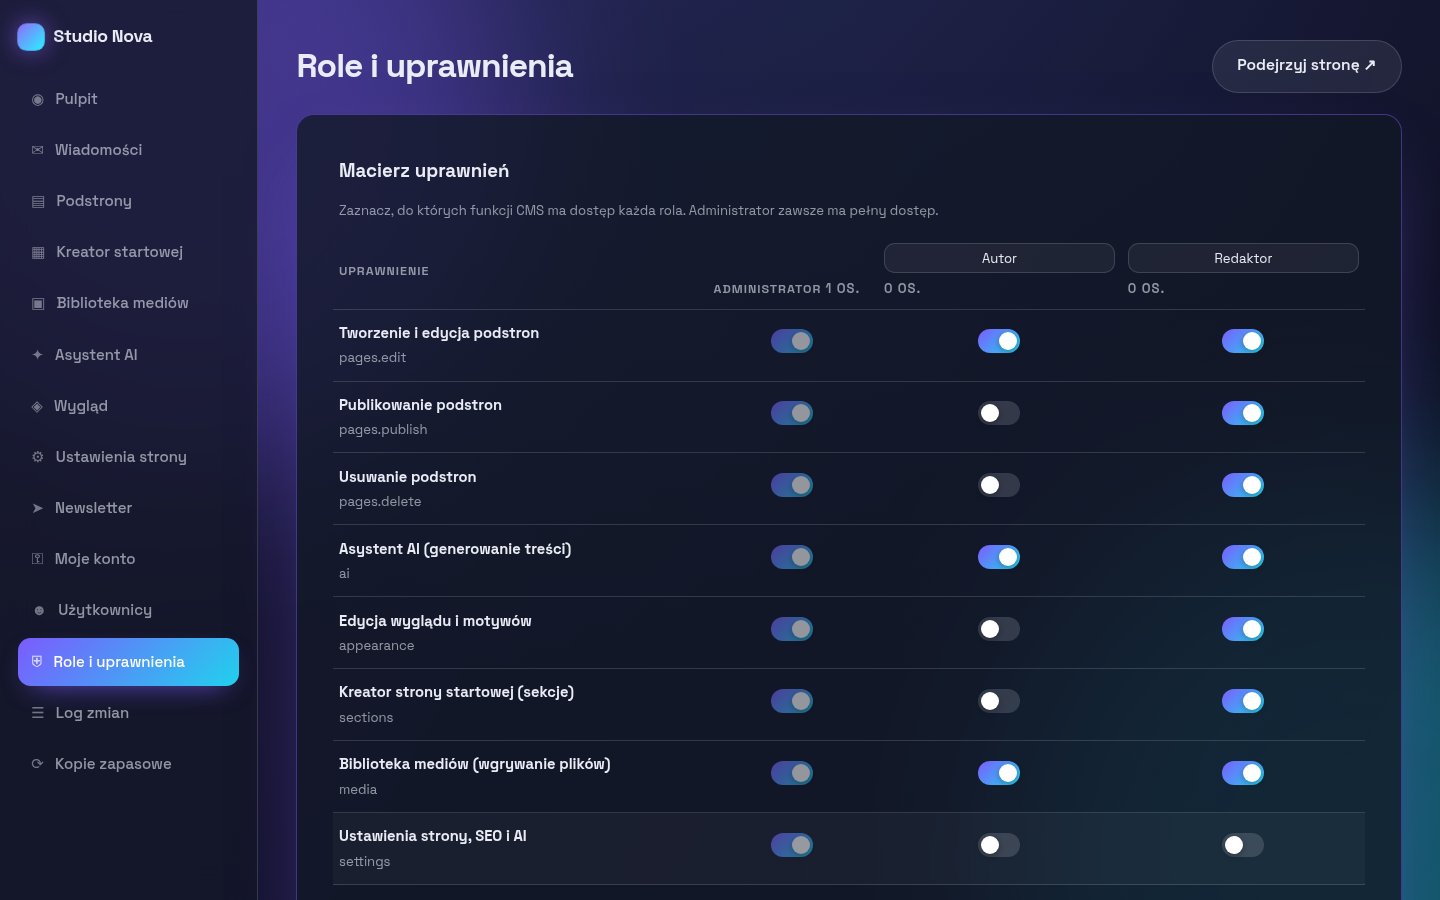This screenshot has height=900, width=1440.
Task: Click the Newsletter send arrow icon
Action: 38,508
